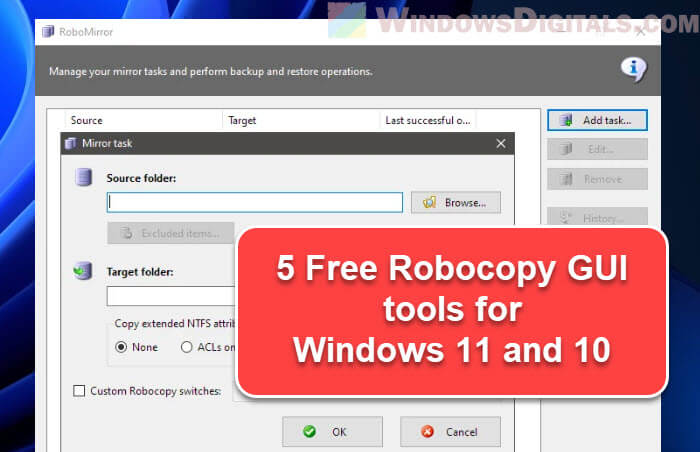Click the Add task... button

(597, 120)
